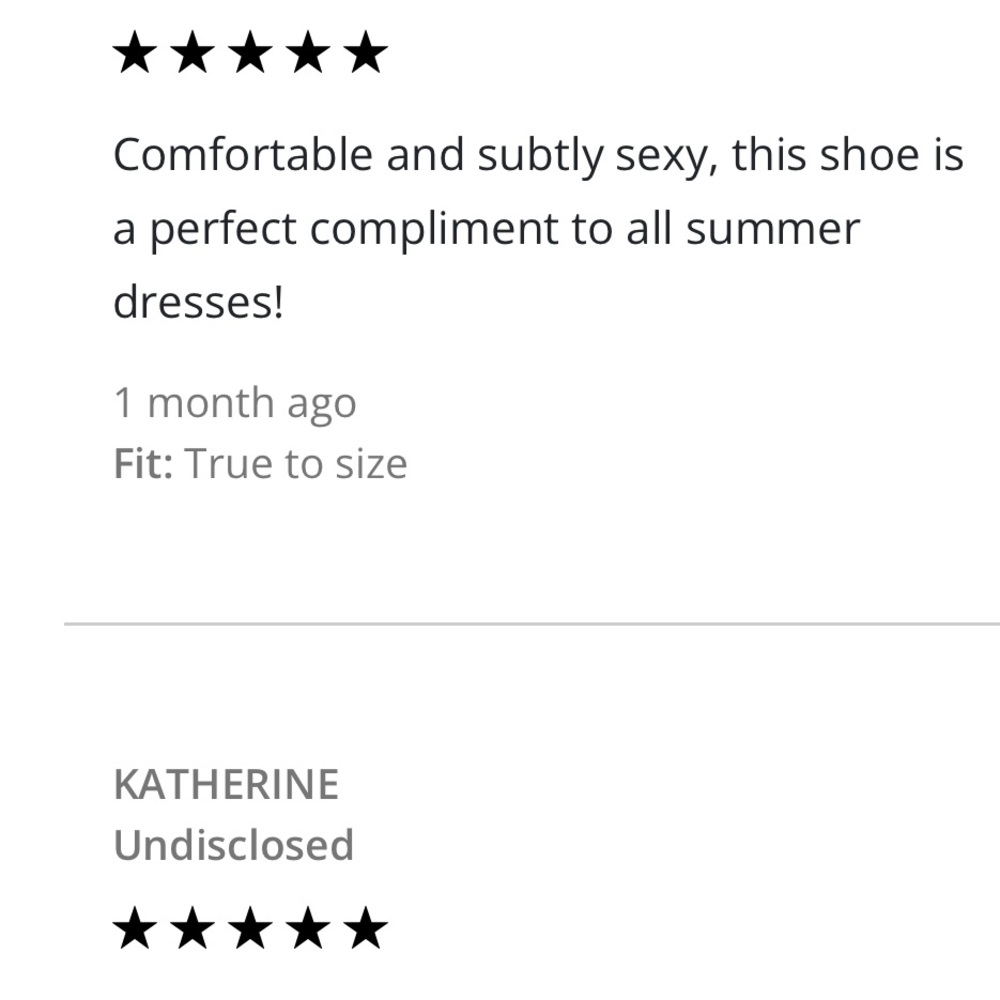1000x1000 pixels.
Task: Click the third star in Katherine's rating
Action: (x=250, y=929)
